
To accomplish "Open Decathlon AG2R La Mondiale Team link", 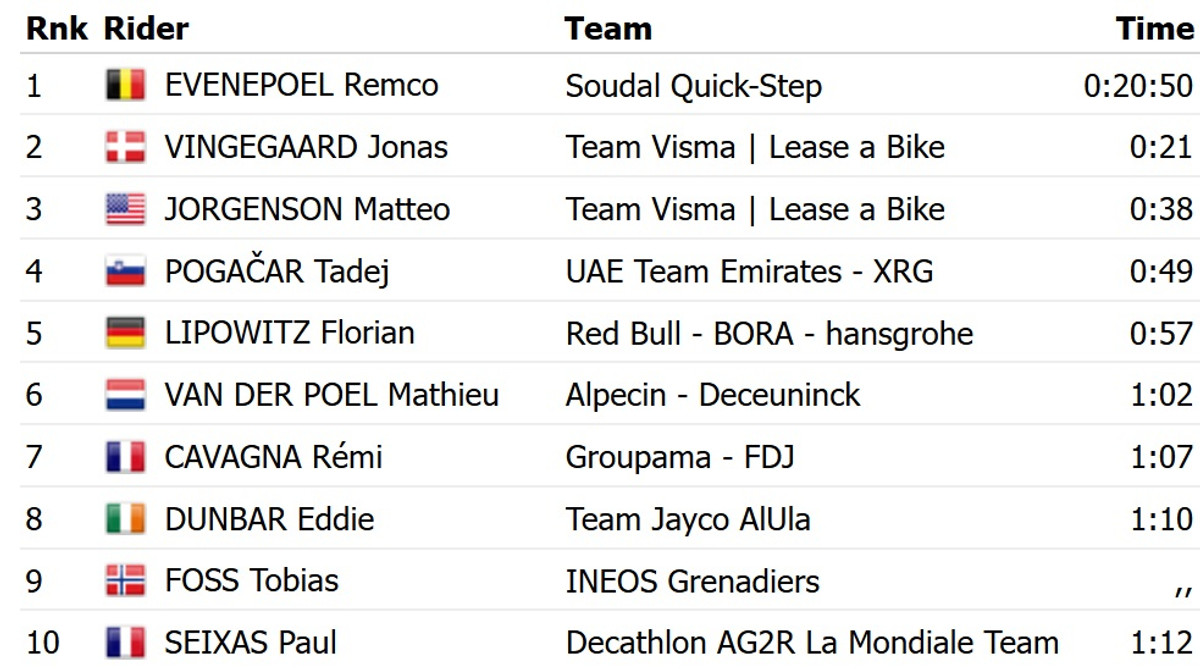I will (x=812, y=643).
